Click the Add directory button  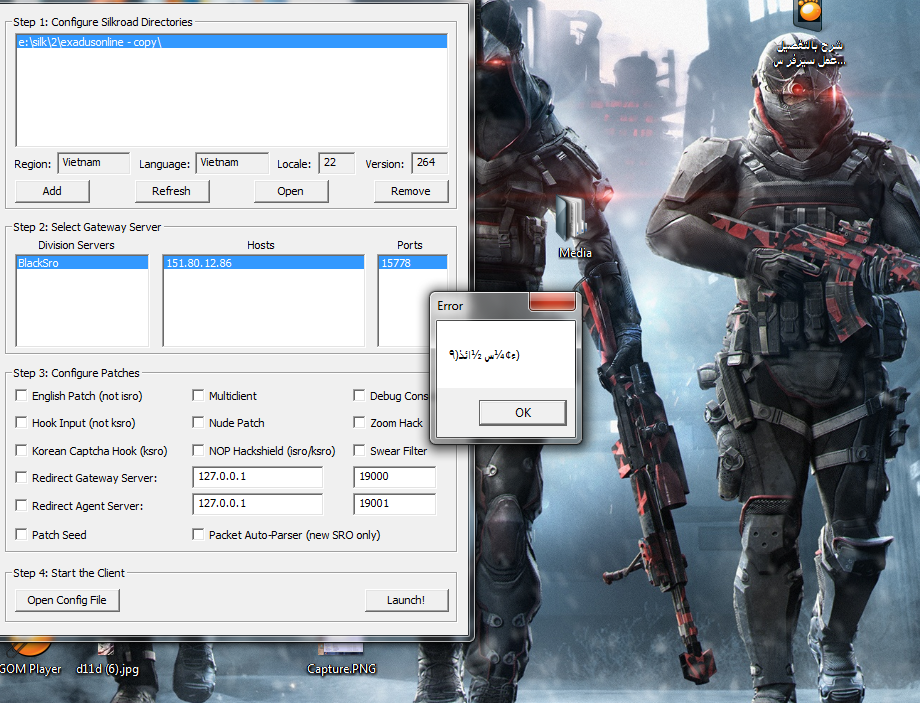tap(52, 191)
